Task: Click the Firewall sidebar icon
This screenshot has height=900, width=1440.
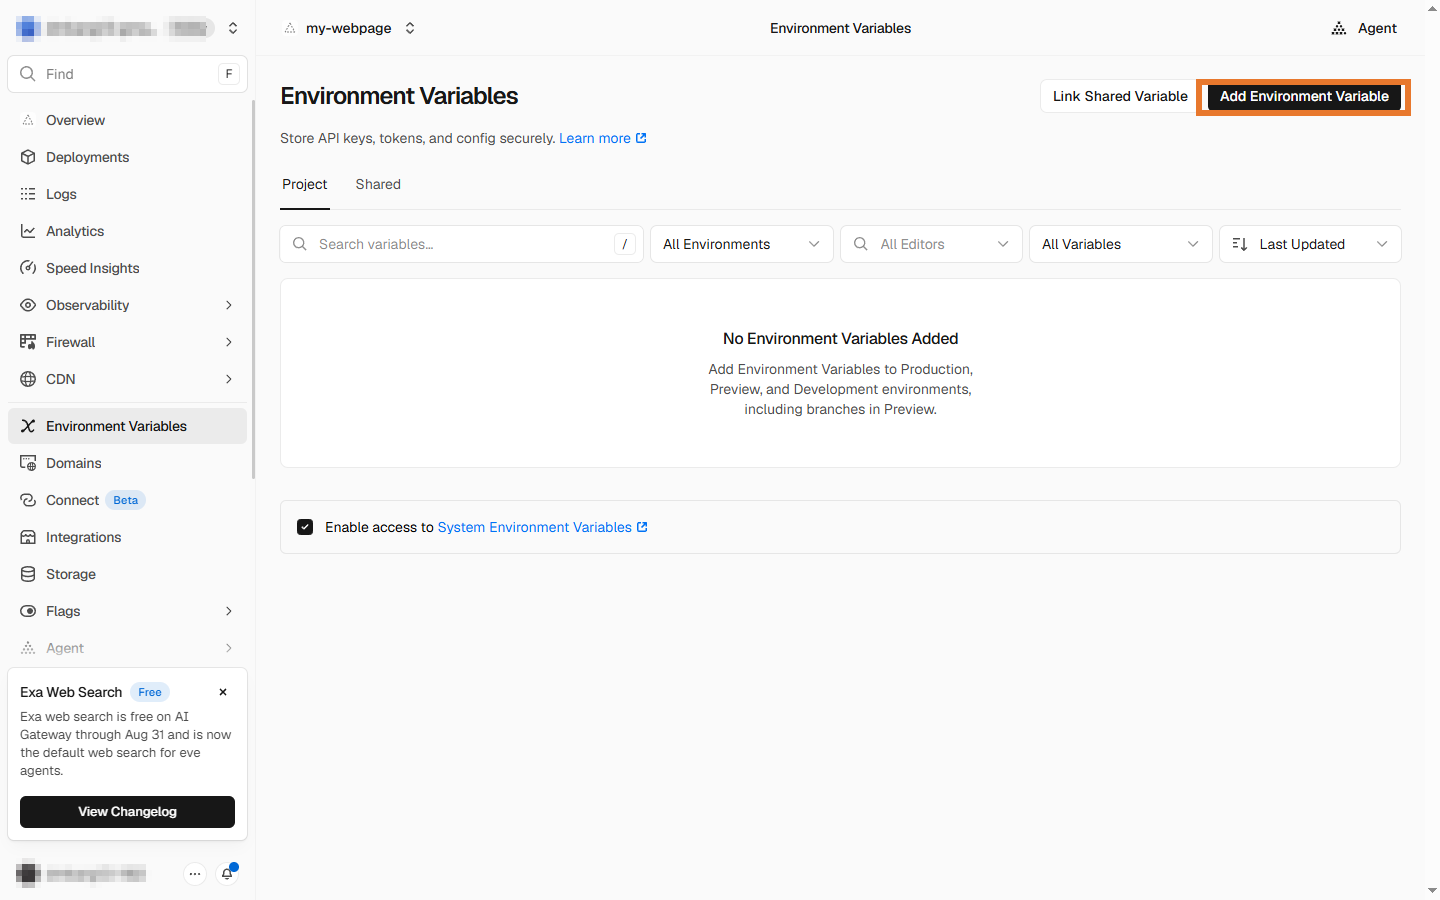Action: click(28, 342)
